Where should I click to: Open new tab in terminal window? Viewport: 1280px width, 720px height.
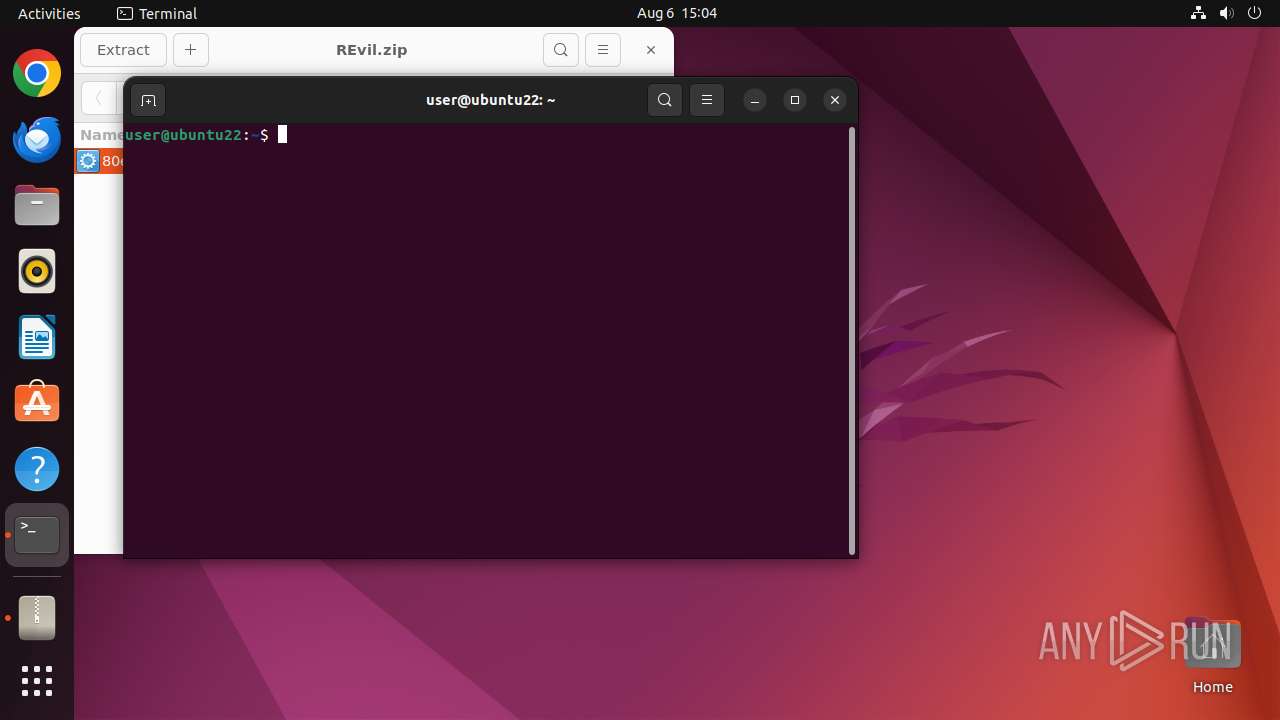[148, 100]
